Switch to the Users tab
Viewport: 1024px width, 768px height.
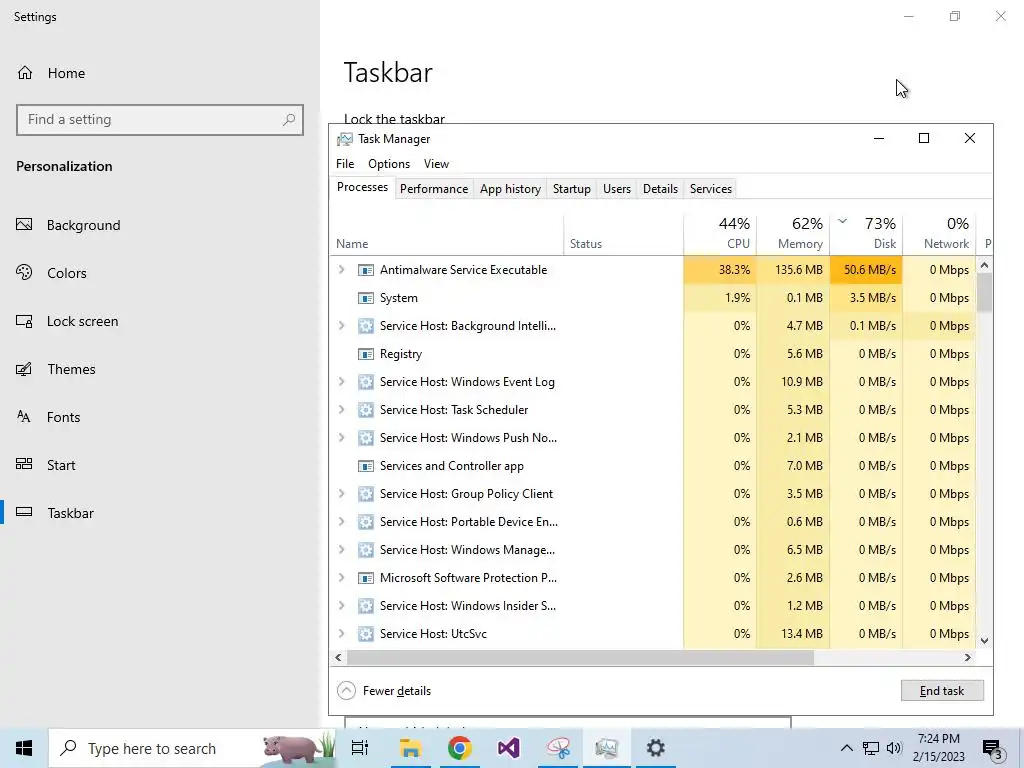(x=616, y=189)
